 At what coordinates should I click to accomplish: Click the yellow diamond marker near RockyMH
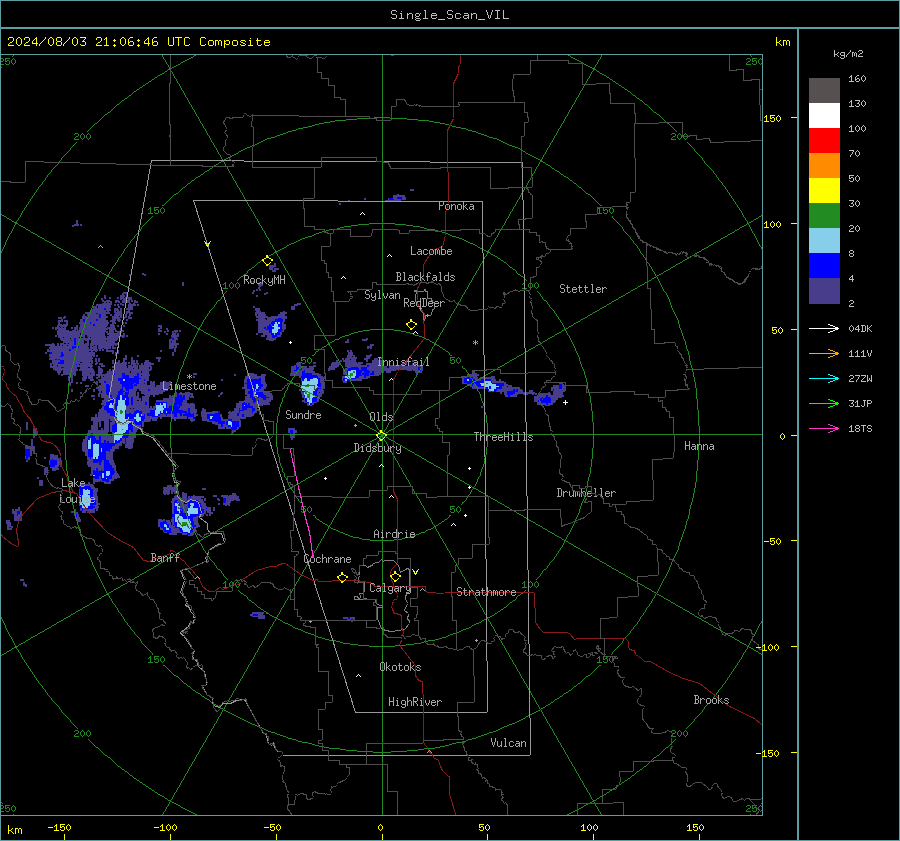click(x=267, y=261)
